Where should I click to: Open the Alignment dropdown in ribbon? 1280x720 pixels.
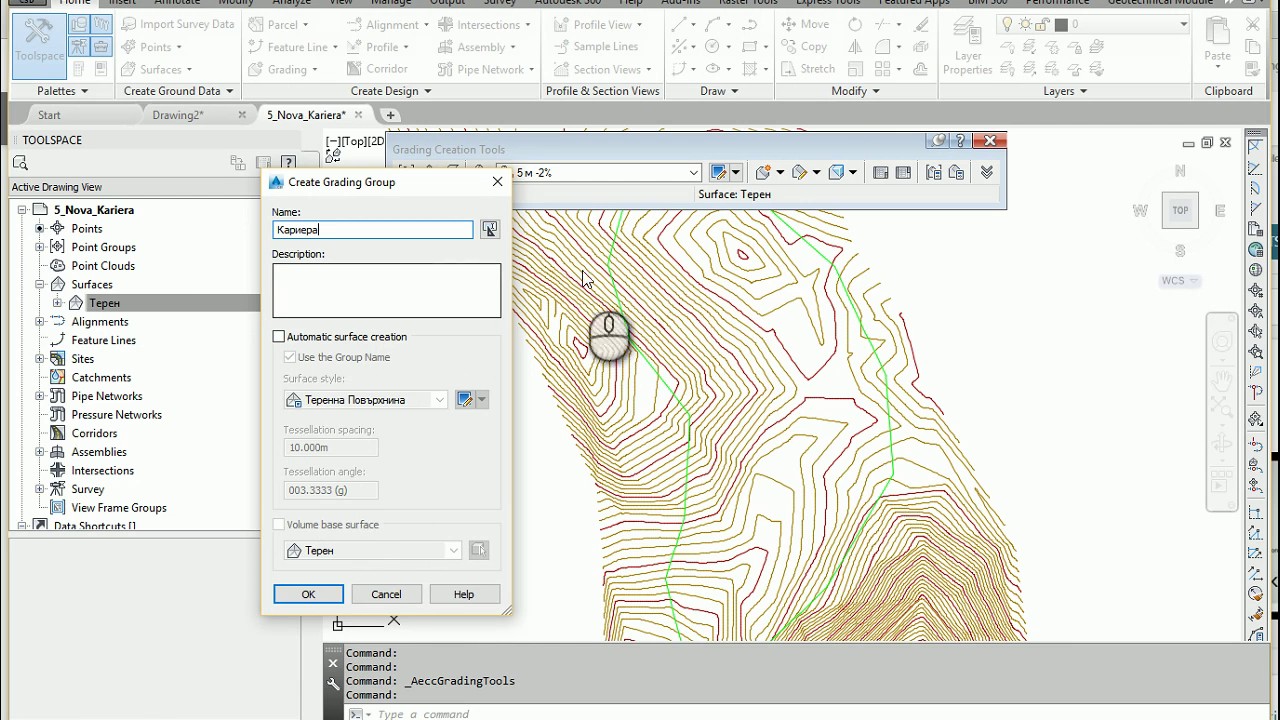coord(388,24)
